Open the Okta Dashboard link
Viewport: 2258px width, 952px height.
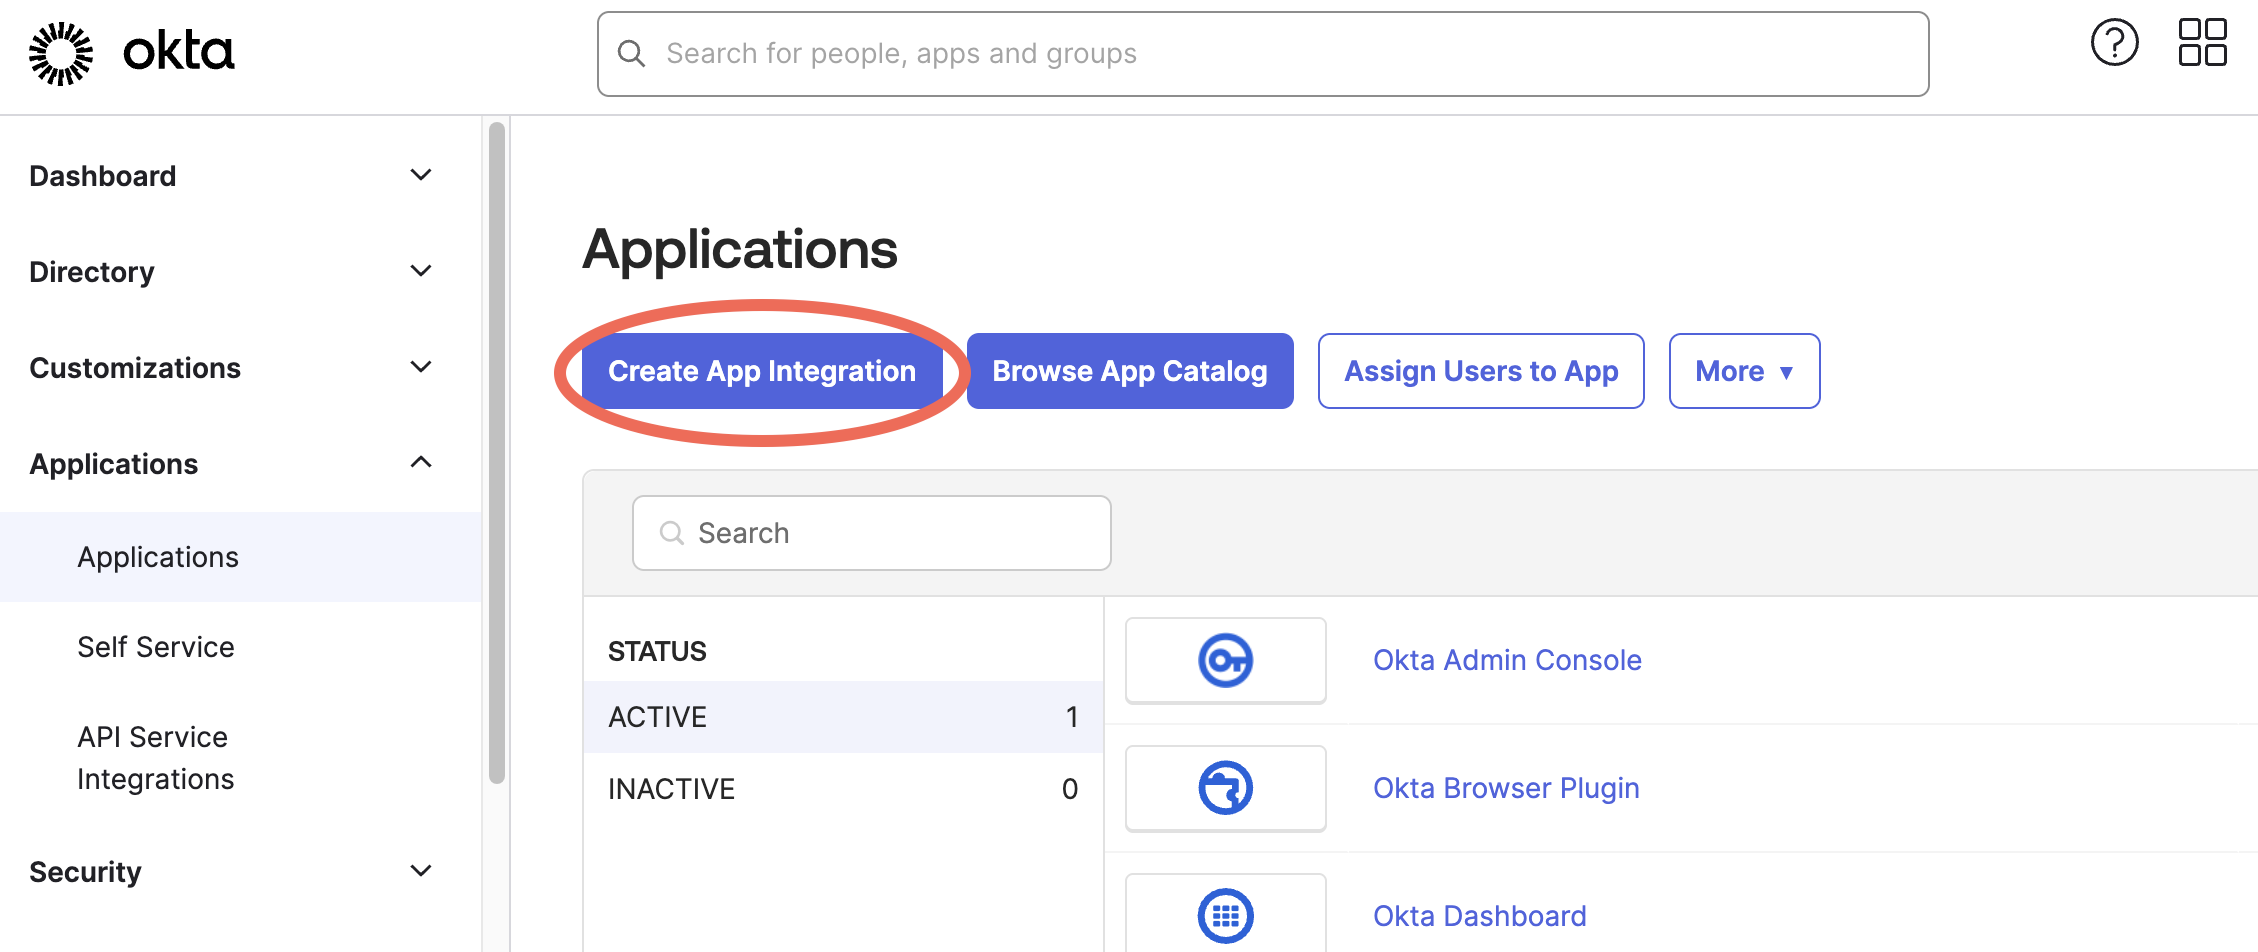pyautogui.click(x=1480, y=916)
